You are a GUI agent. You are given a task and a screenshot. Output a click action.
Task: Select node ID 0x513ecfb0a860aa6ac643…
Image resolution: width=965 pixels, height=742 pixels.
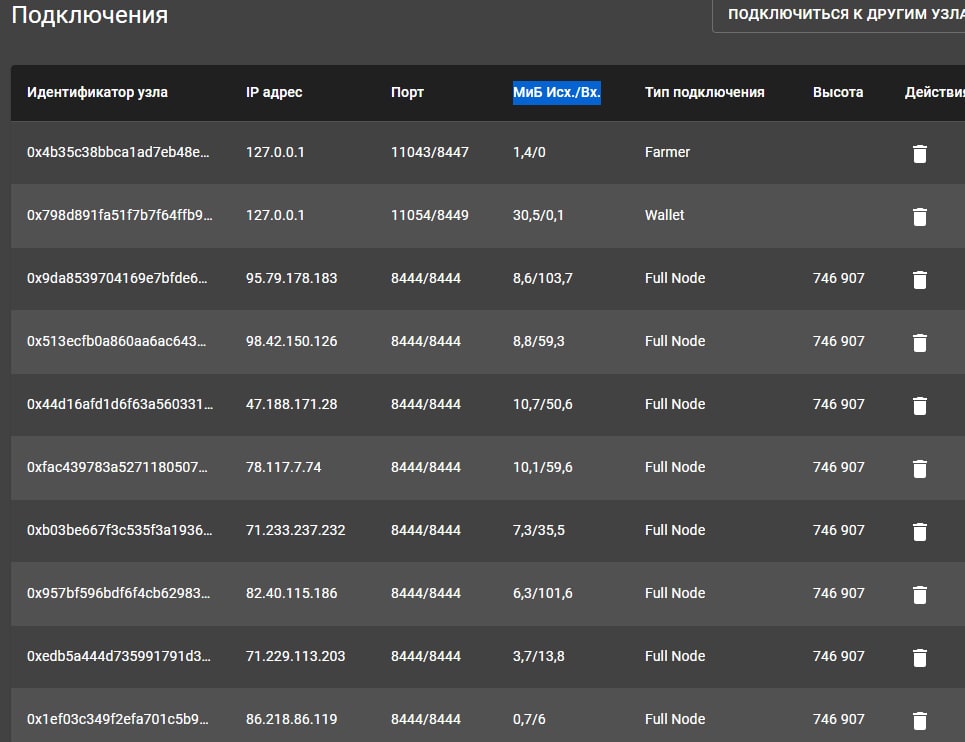pyautogui.click(x=116, y=341)
